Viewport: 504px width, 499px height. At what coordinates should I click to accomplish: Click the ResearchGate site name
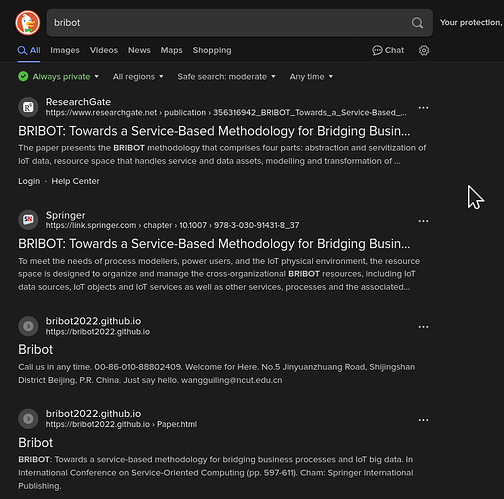[x=78, y=102]
